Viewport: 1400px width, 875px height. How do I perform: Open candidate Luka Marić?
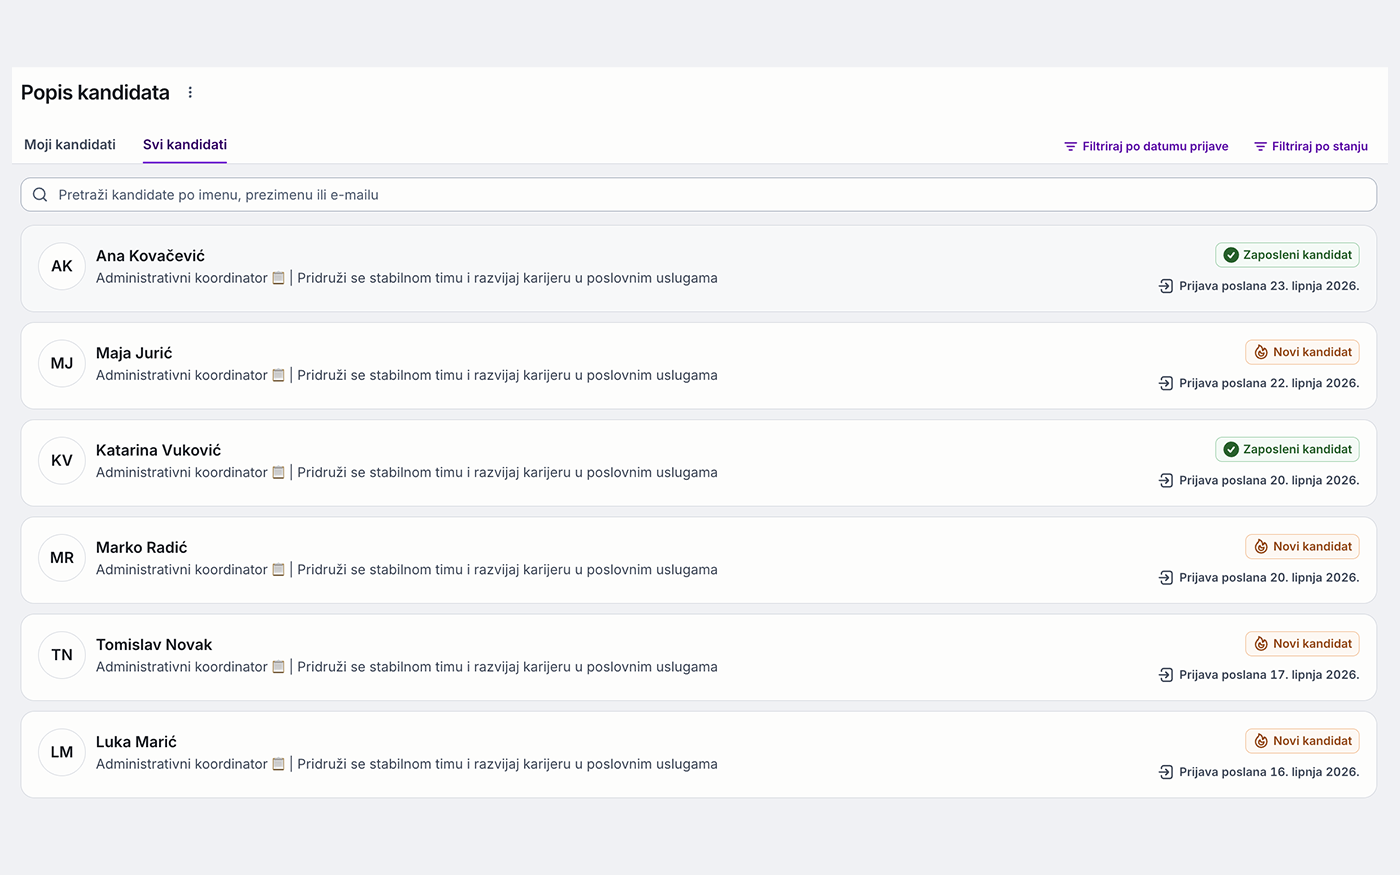coord(699,754)
